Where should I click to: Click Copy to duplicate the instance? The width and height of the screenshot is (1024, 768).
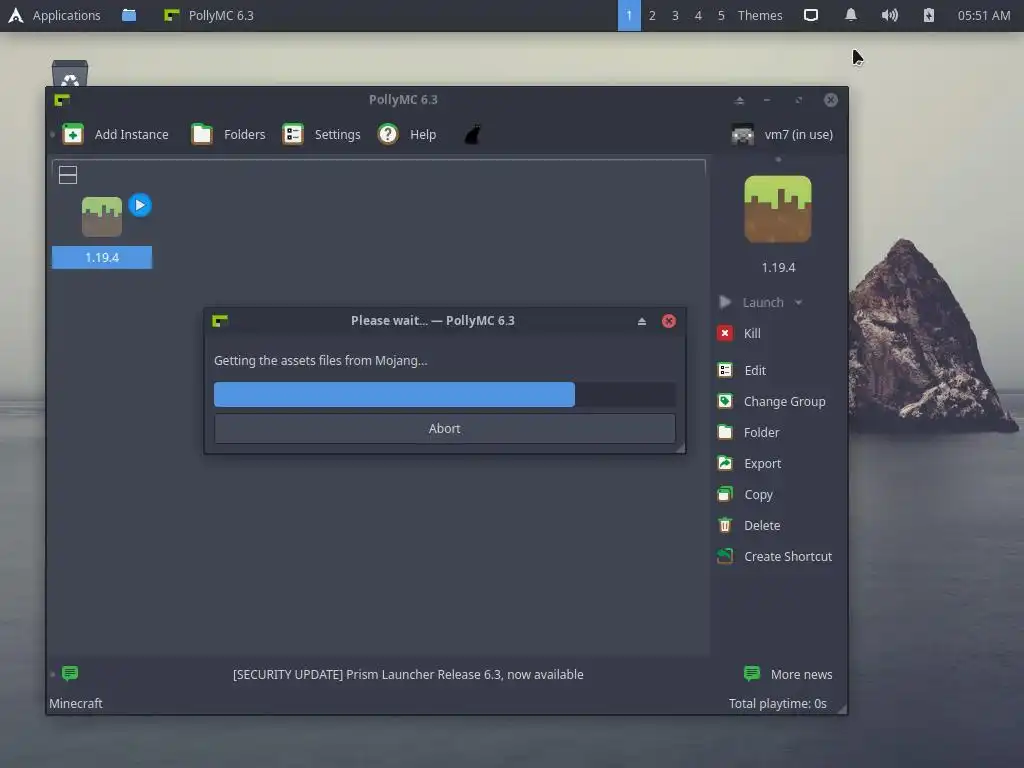tap(746, 494)
